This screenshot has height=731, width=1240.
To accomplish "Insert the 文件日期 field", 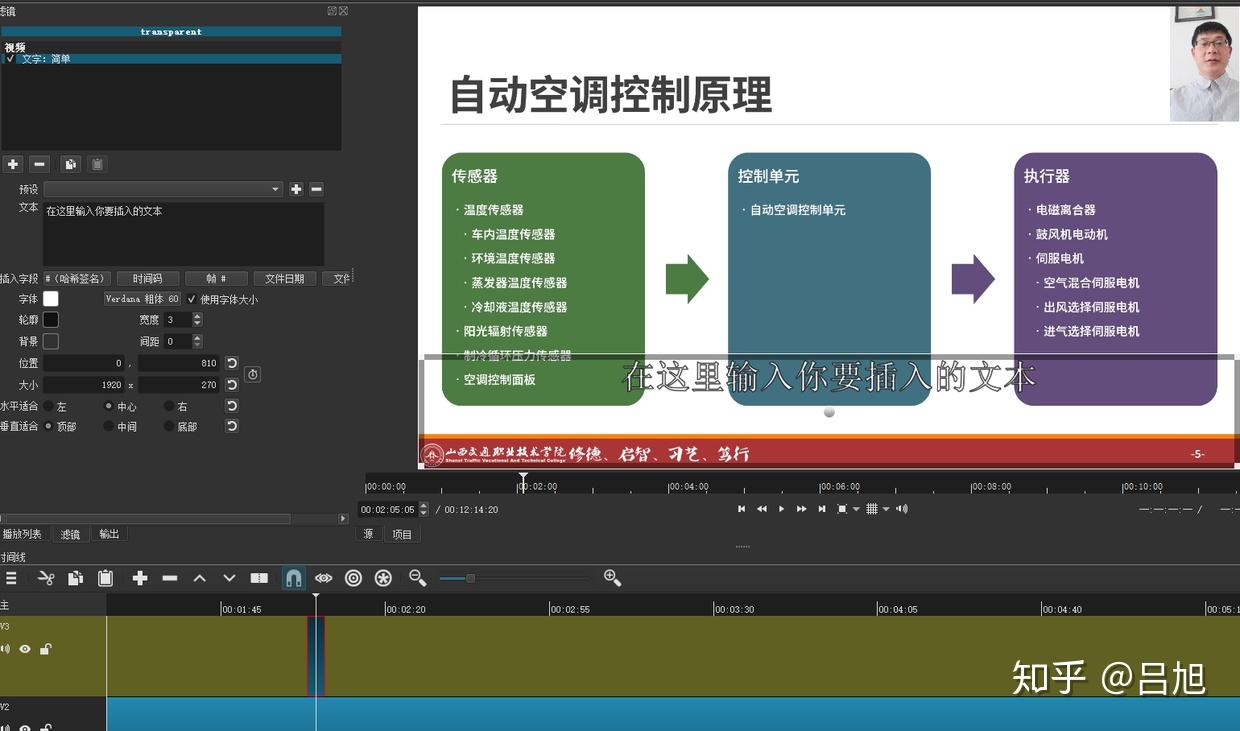I will pos(285,279).
